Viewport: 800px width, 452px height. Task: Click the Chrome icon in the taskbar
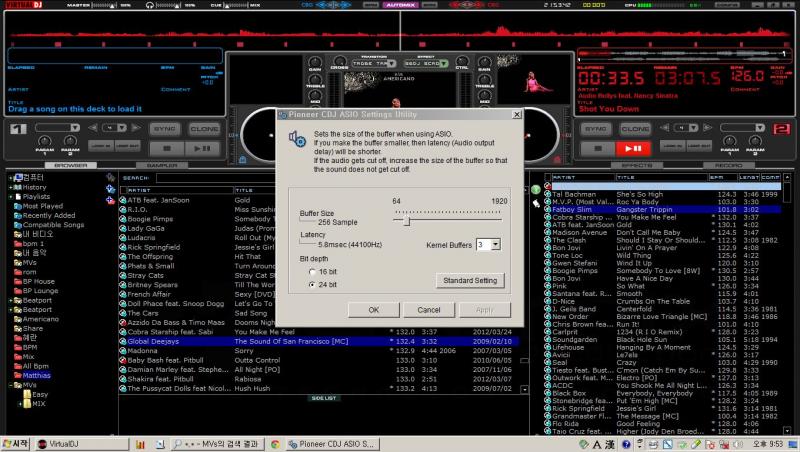pyautogui.click(x=275, y=443)
